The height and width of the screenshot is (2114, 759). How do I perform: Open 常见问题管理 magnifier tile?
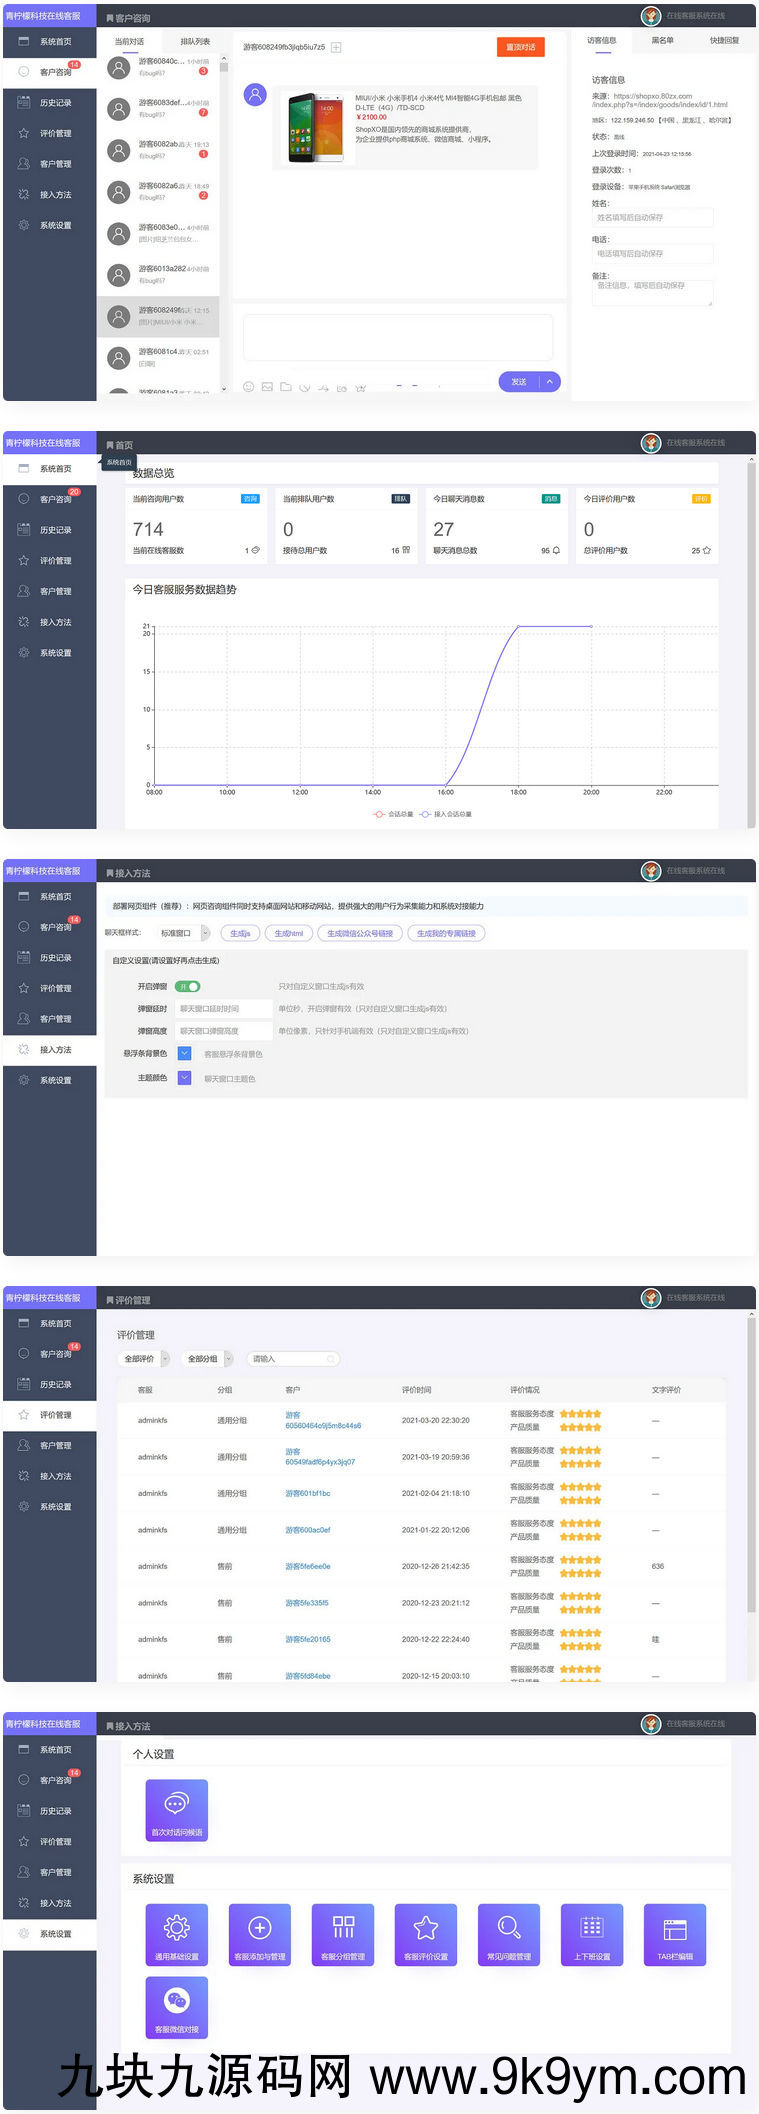[x=509, y=1933]
